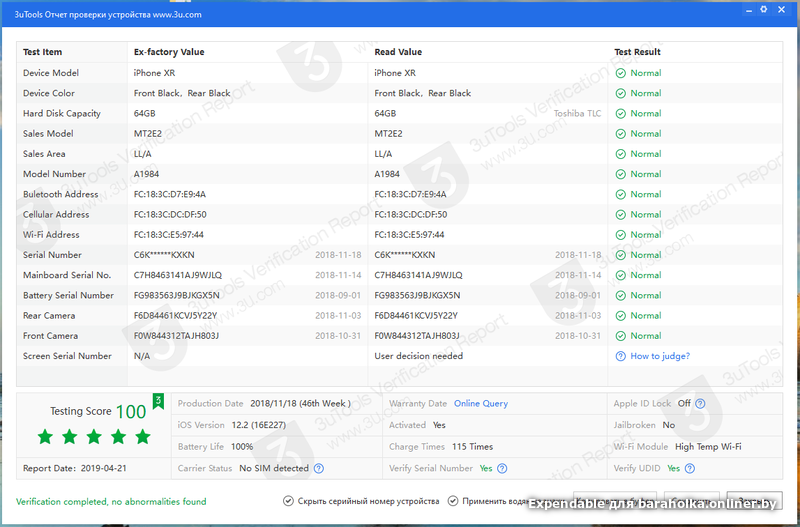The image size is (800, 527).
Task: Click the Activated 'Yes' value
Action: pos(439,425)
